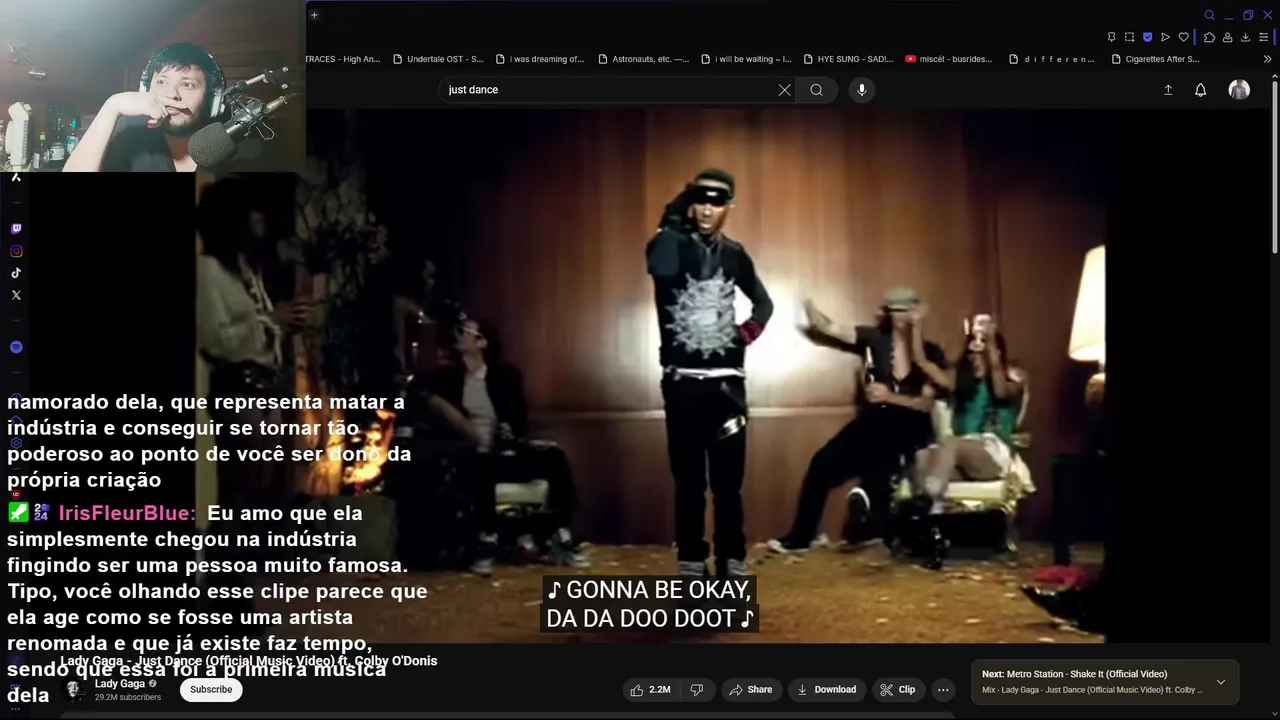This screenshot has width=1280, height=720.
Task: Click the Share button
Action: pos(751,689)
